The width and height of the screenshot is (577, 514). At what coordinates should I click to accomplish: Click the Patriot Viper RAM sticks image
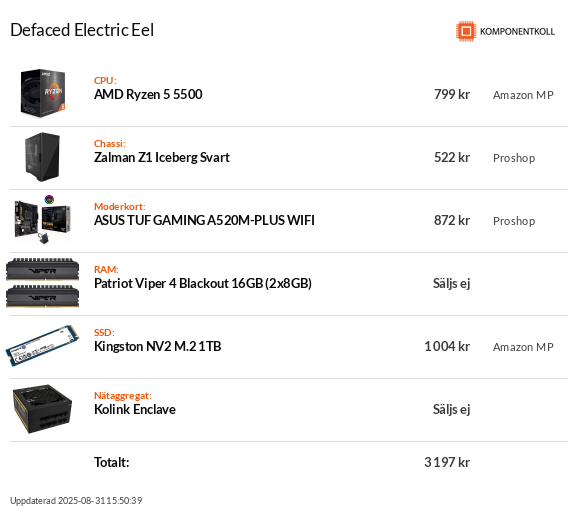(43, 283)
